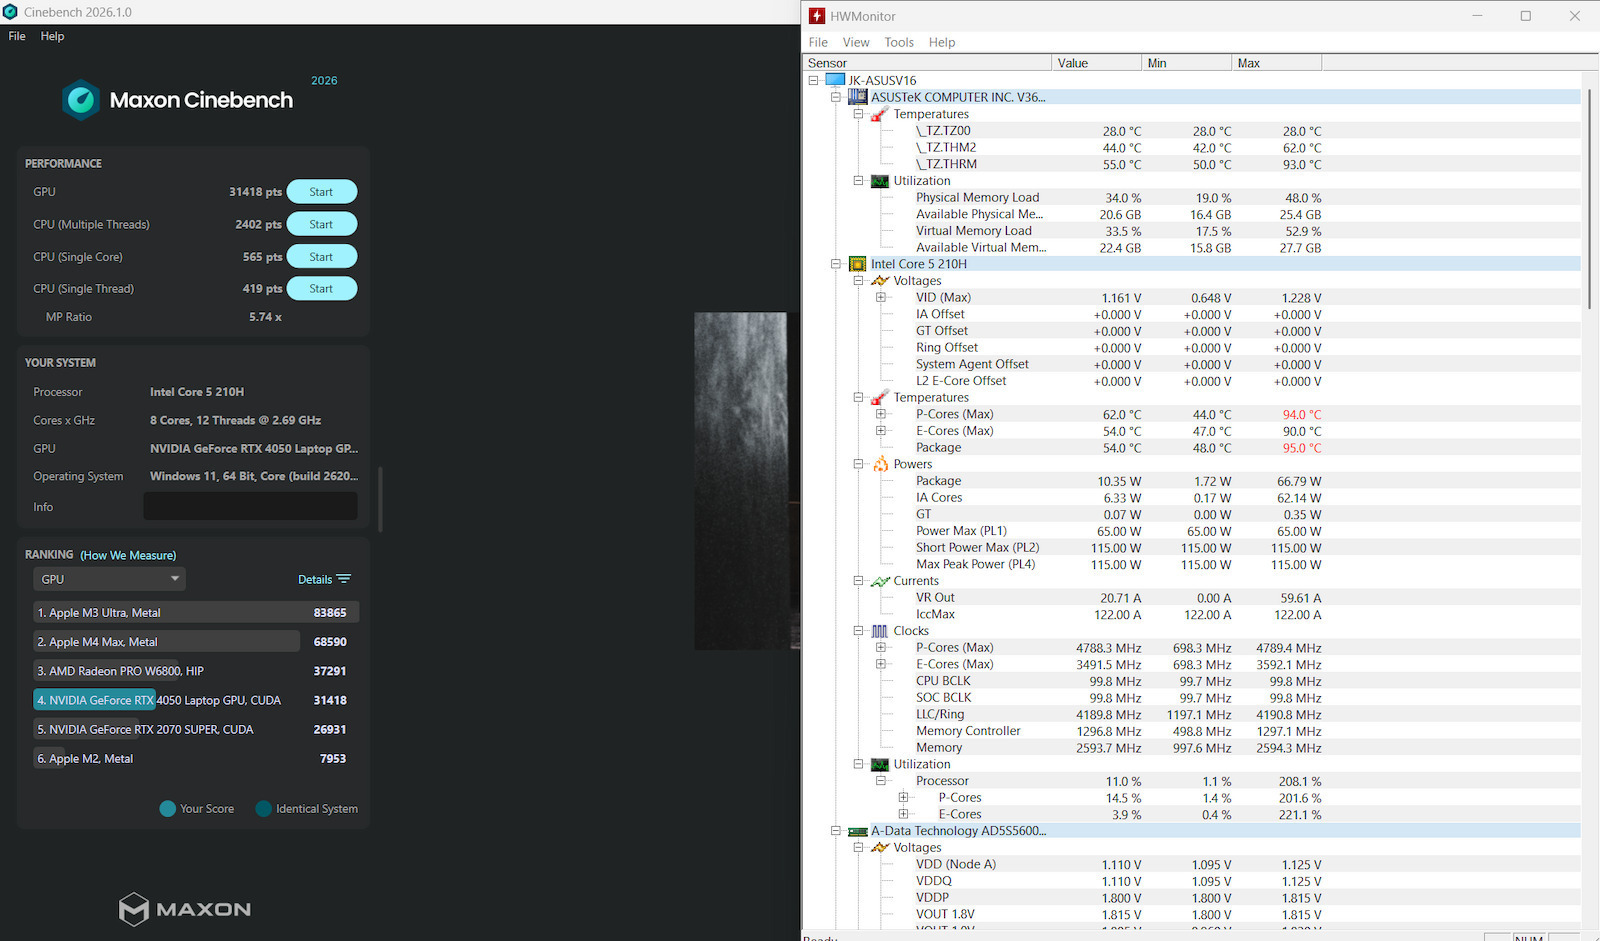Viewport: 1600px width, 941px height.
Task: Click the Maxon footer logo
Action: coord(185,909)
